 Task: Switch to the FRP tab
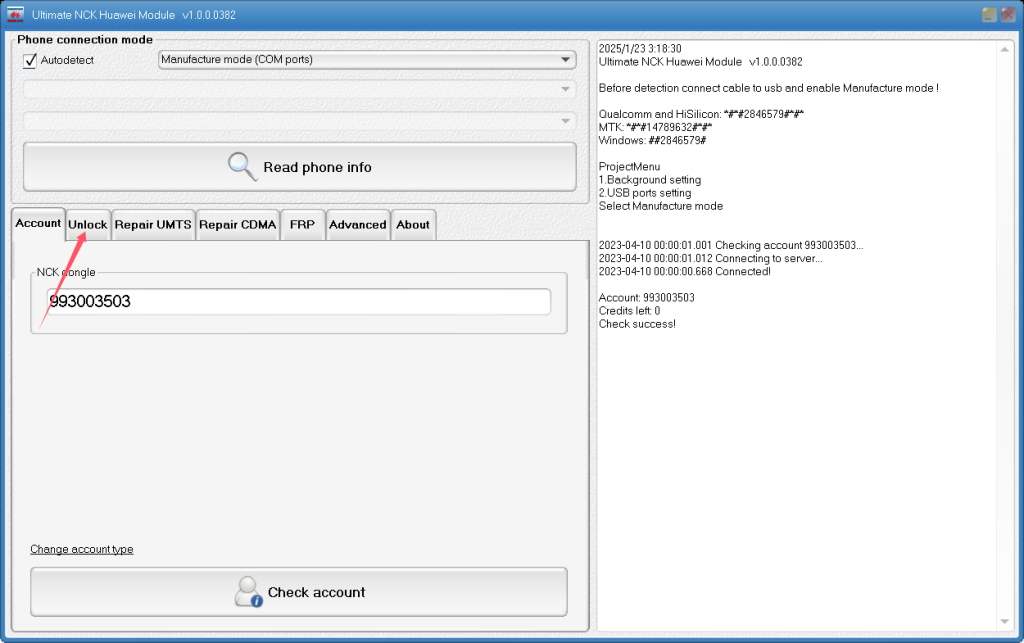(302, 225)
